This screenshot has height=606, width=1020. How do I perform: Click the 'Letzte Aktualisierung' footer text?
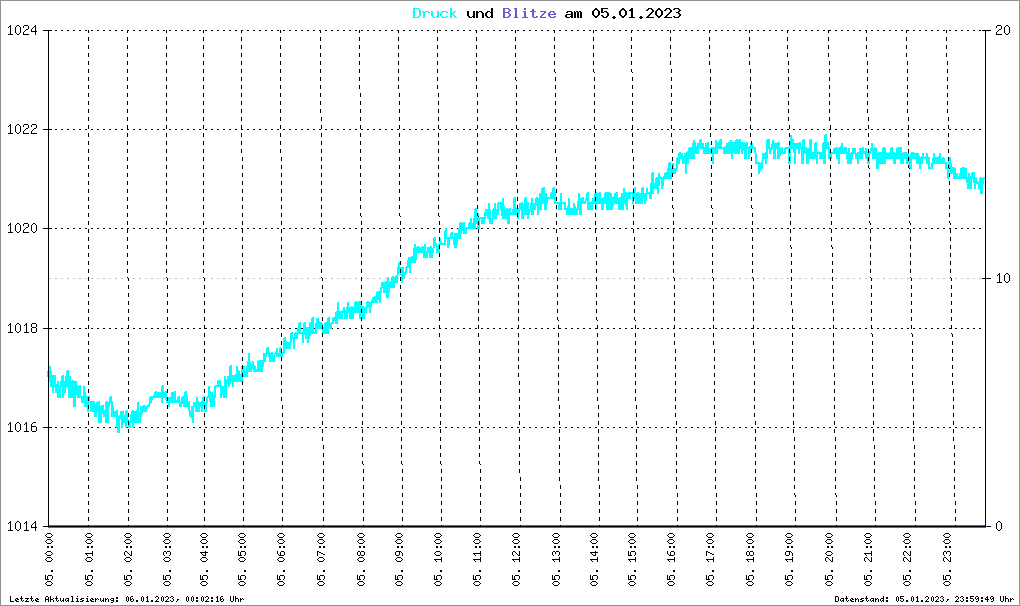pyautogui.click(x=126, y=599)
